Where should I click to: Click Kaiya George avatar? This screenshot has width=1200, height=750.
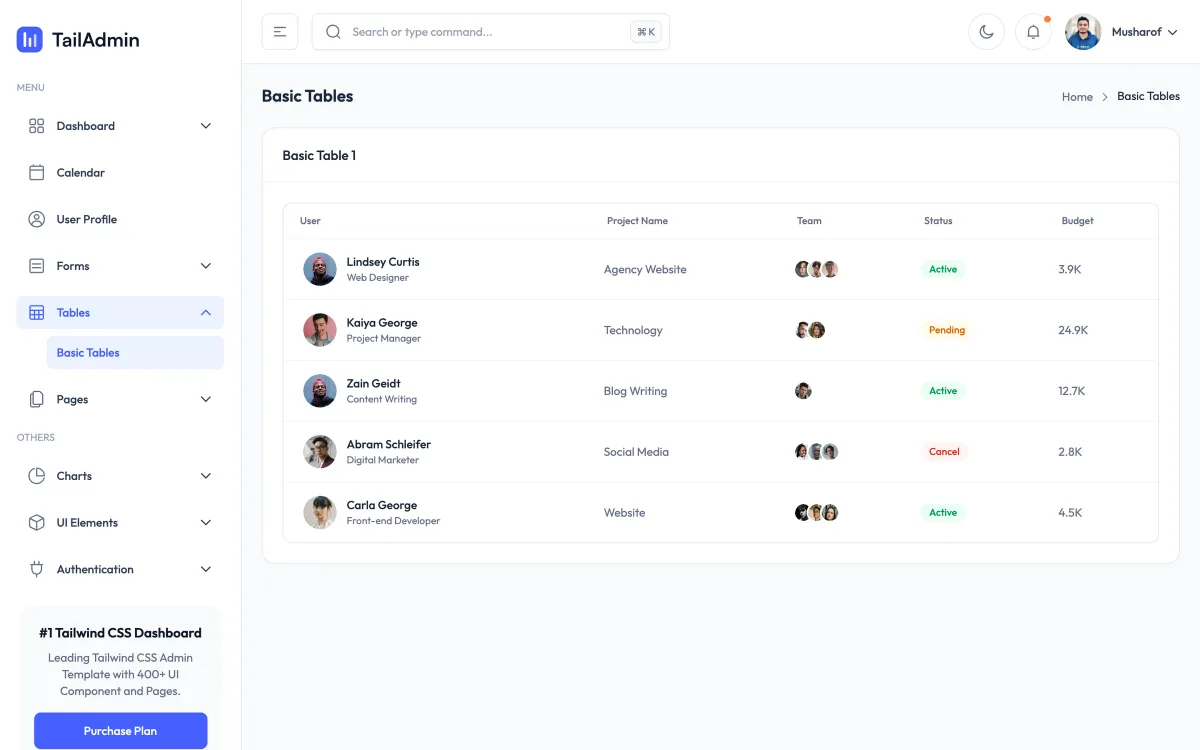(320, 330)
